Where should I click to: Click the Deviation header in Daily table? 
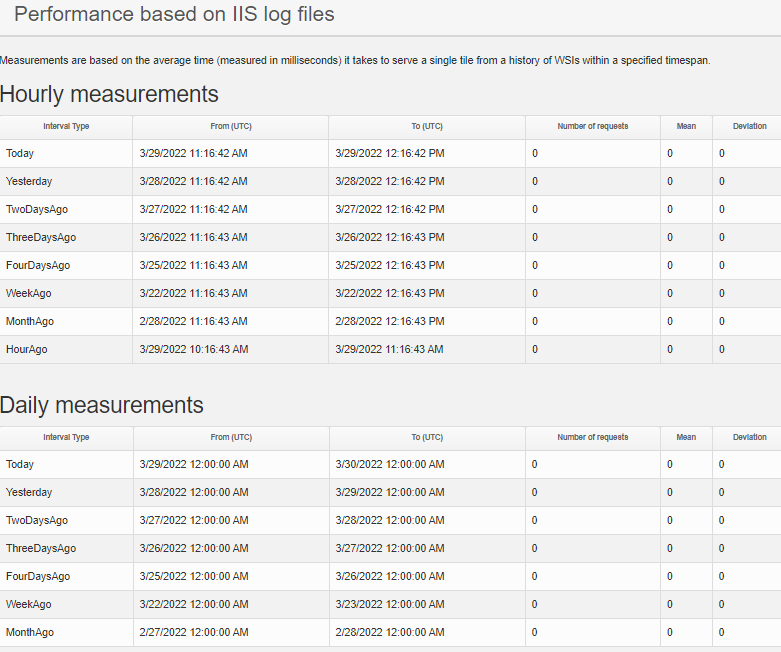[749, 438]
